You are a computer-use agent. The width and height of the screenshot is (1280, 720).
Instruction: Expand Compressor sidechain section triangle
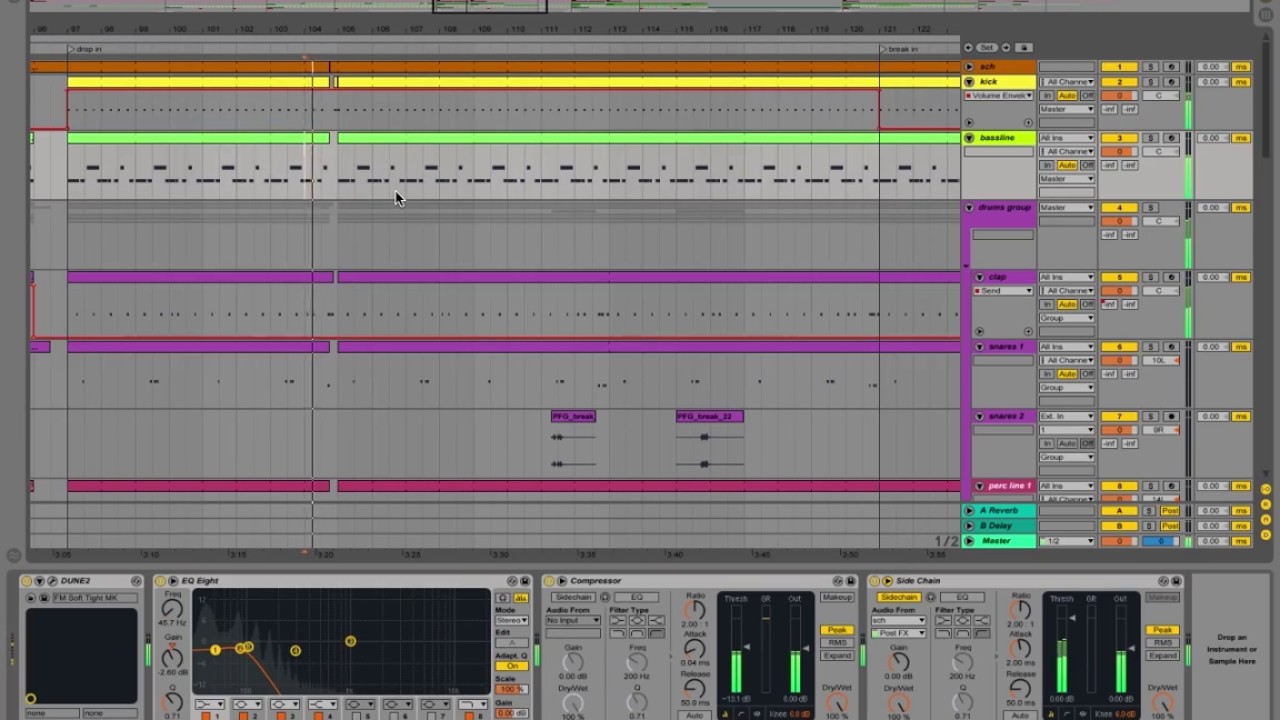point(562,581)
